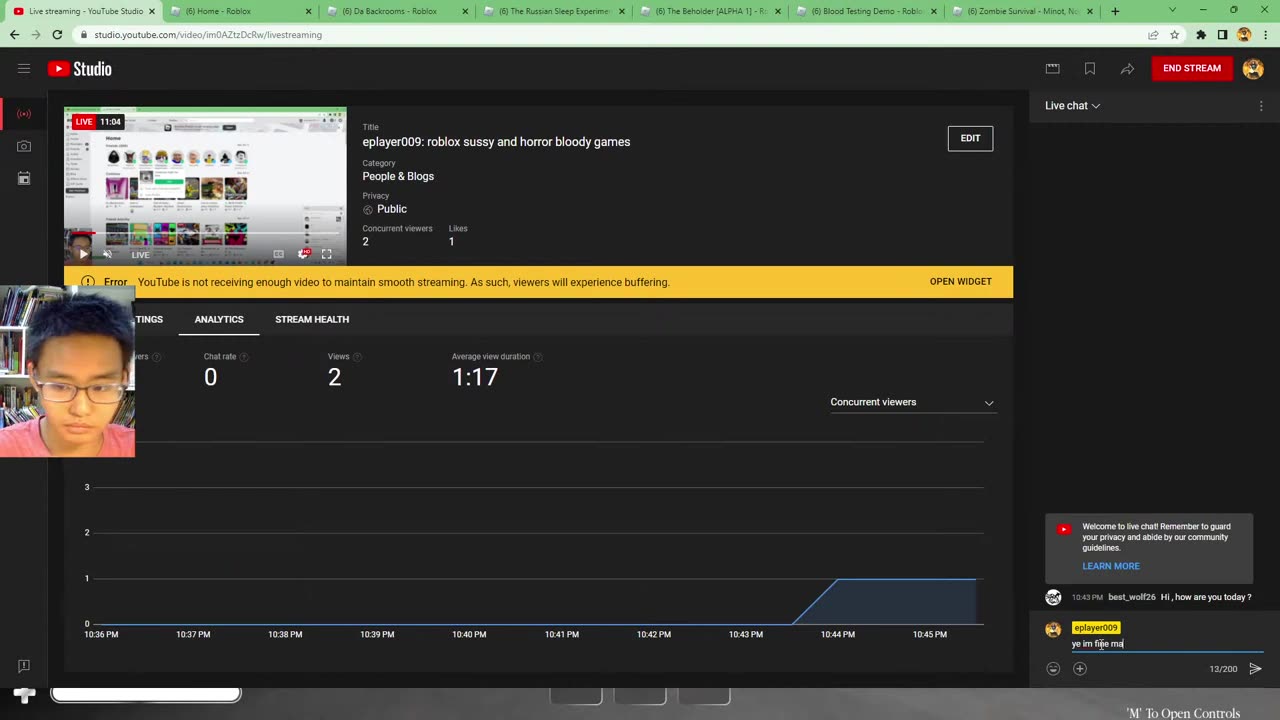Click the LEARN MORE chat guidelines link

1111,566
